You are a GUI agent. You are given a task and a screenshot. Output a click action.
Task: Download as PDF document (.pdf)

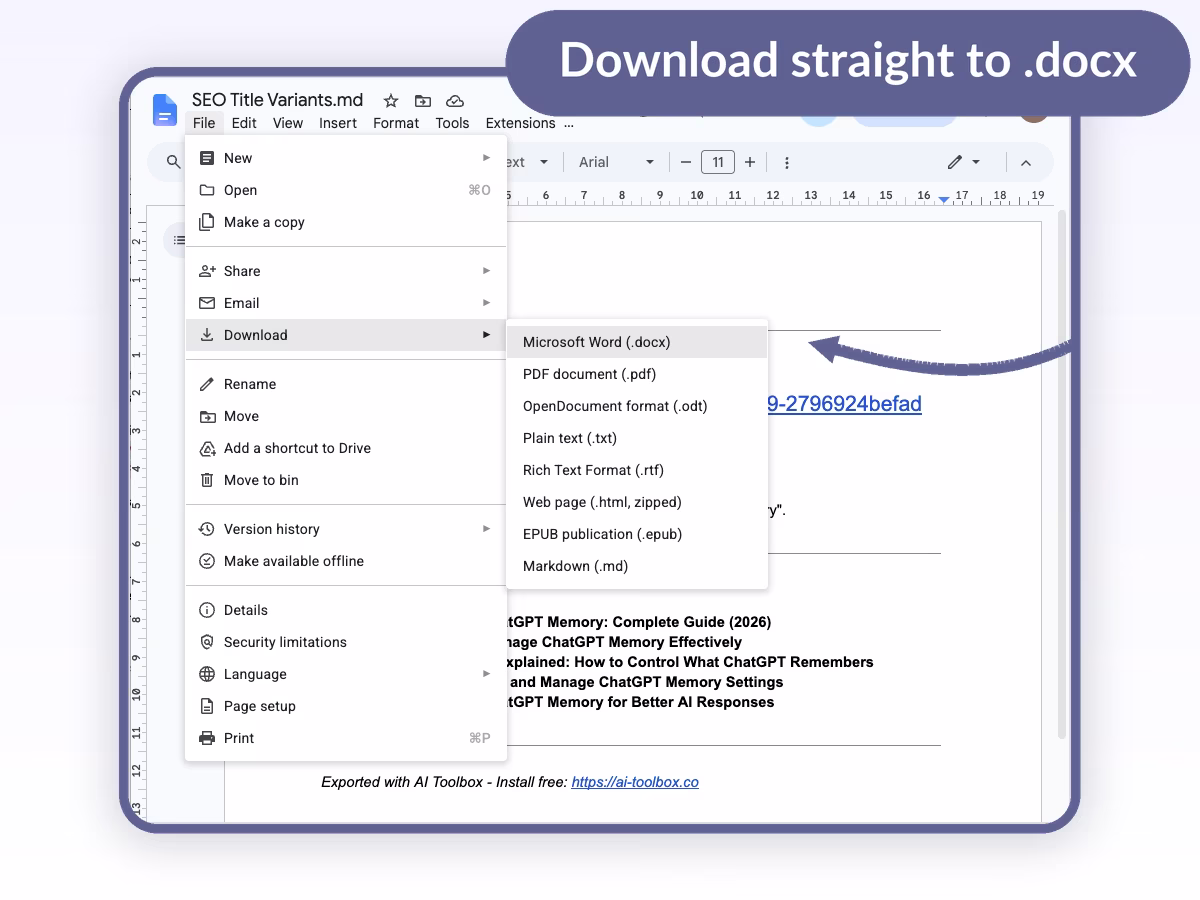[x=637, y=374]
